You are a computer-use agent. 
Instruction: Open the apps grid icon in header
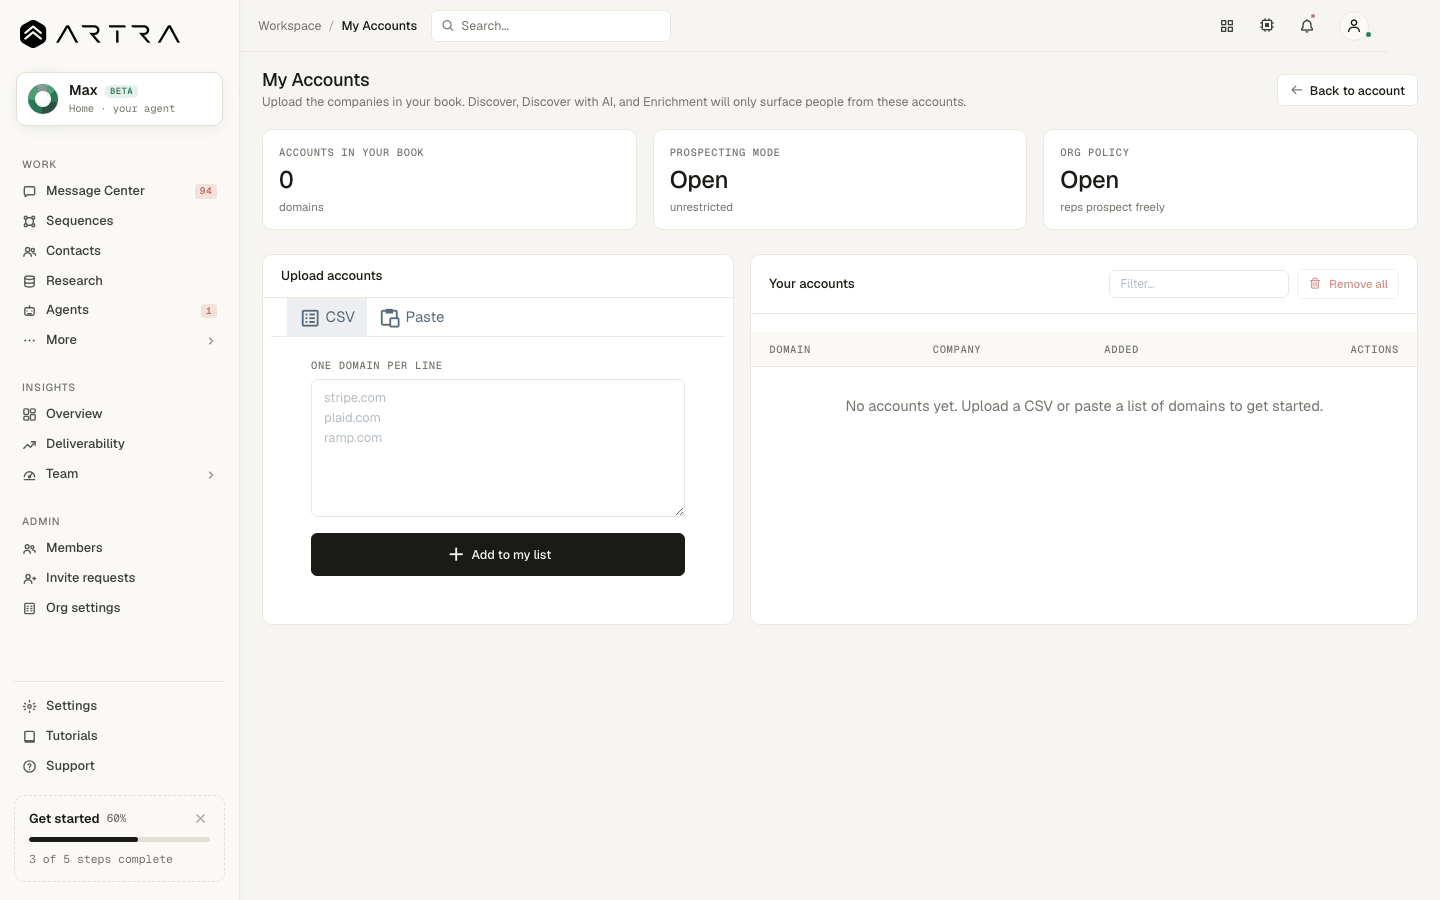(x=1227, y=26)
